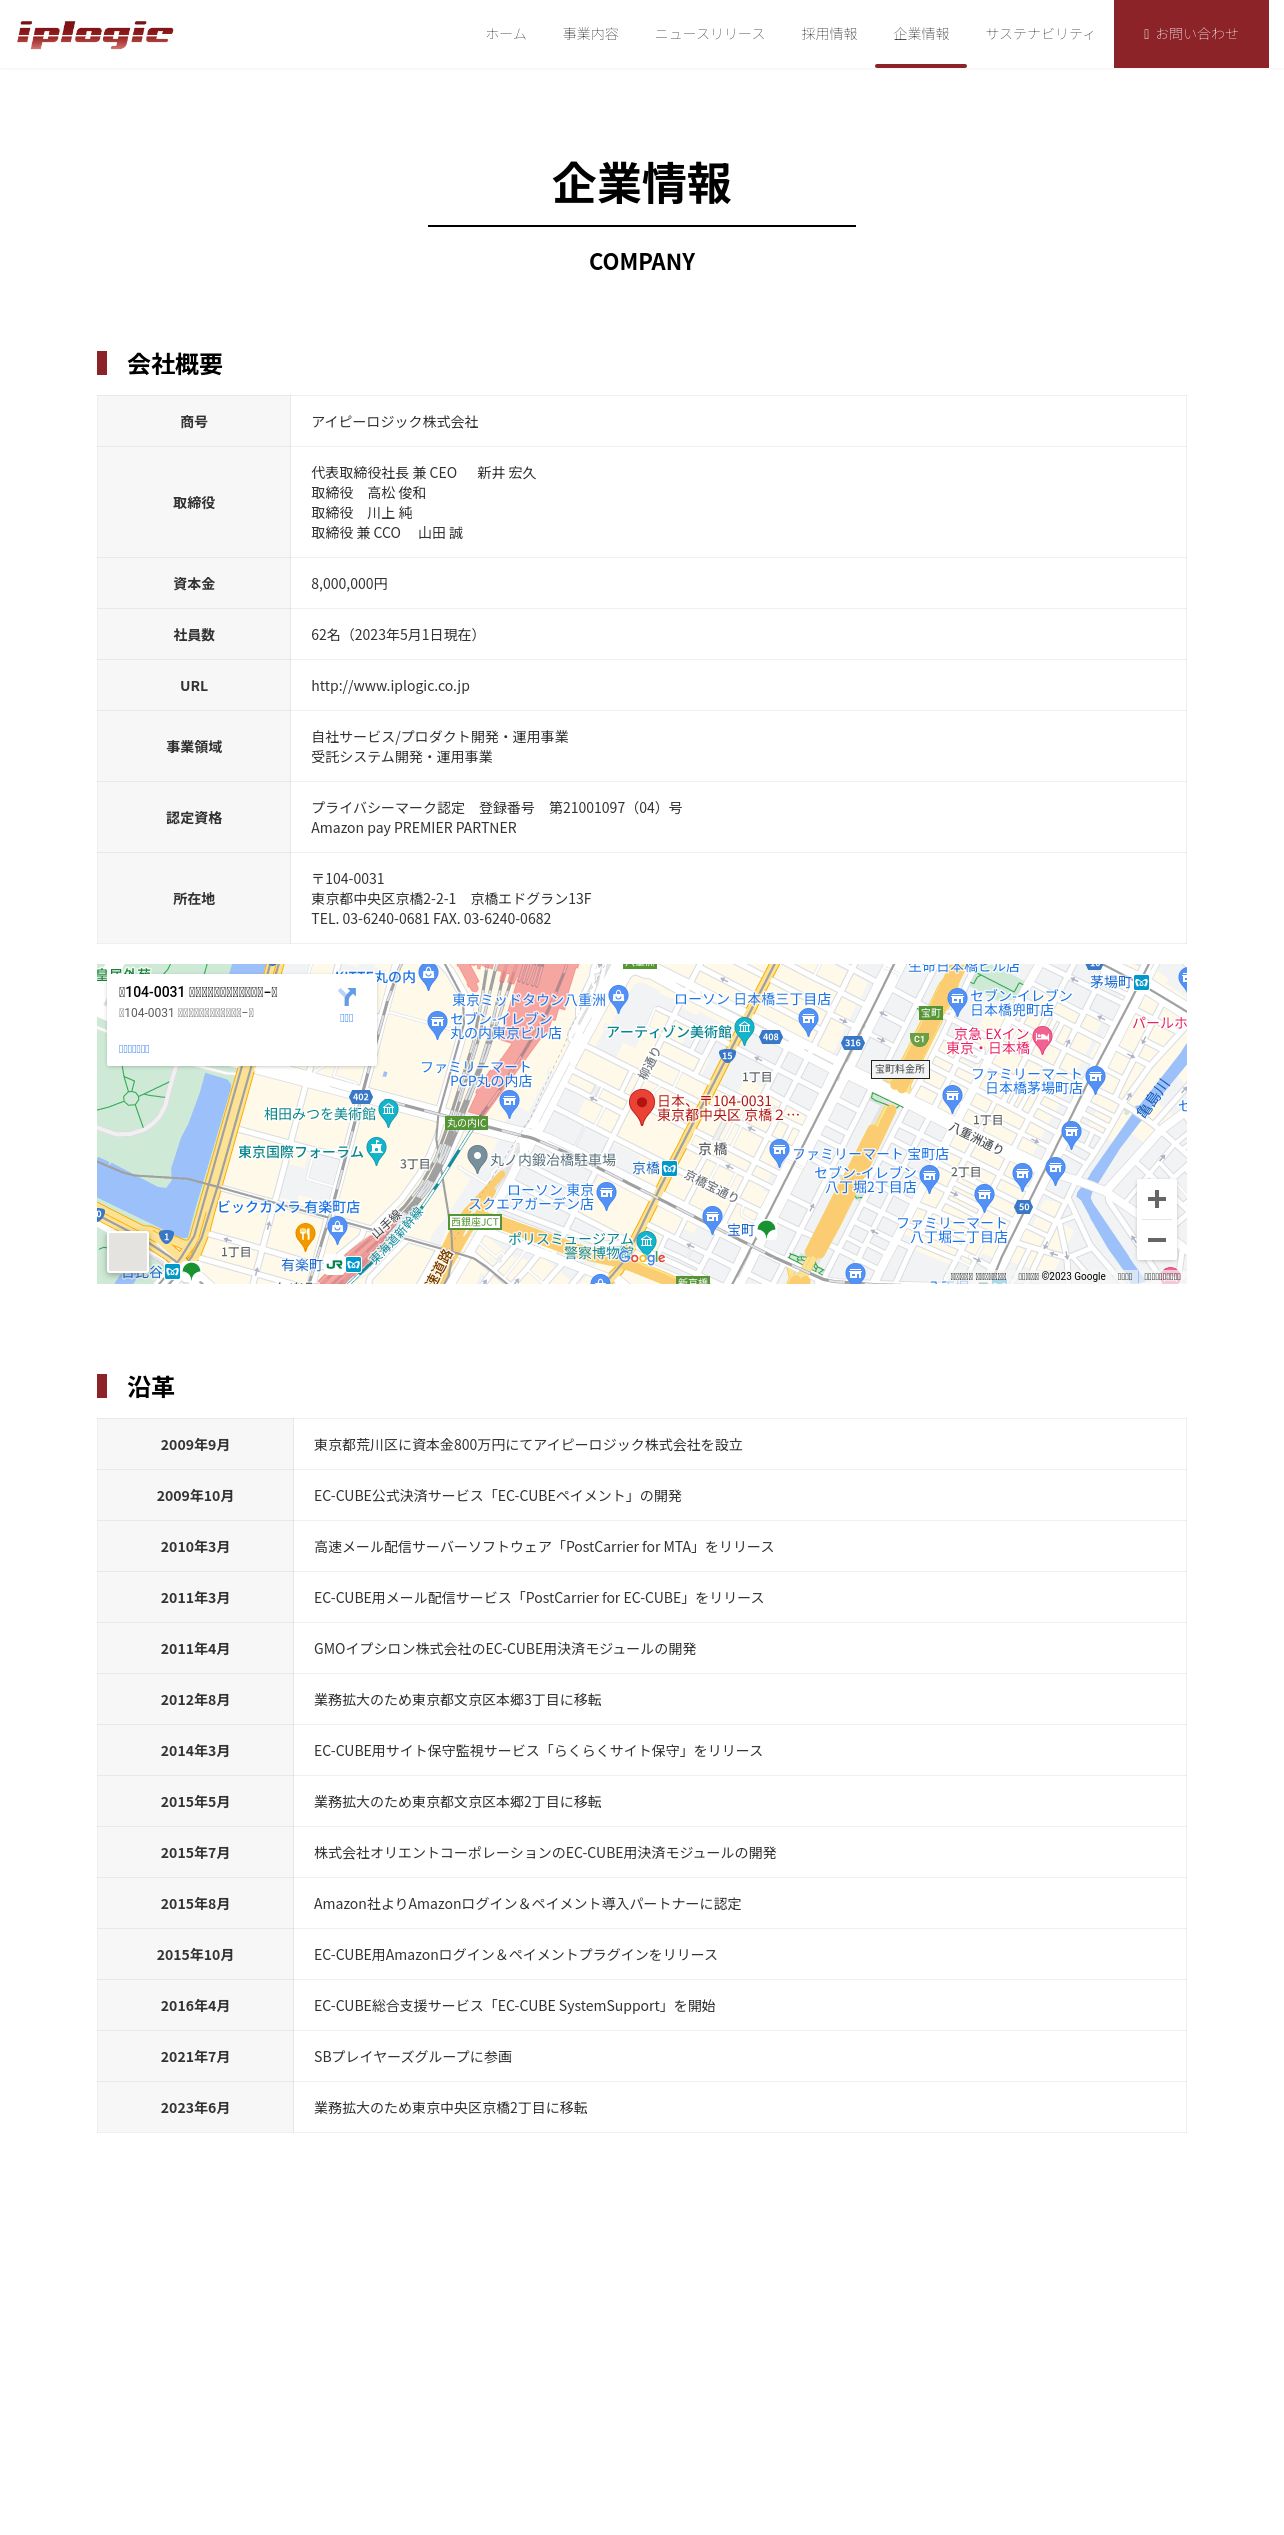This screenshot has height=2535, width=1284.
Task: Zoom in the map with plus button
Action: coord(1157,1199)
